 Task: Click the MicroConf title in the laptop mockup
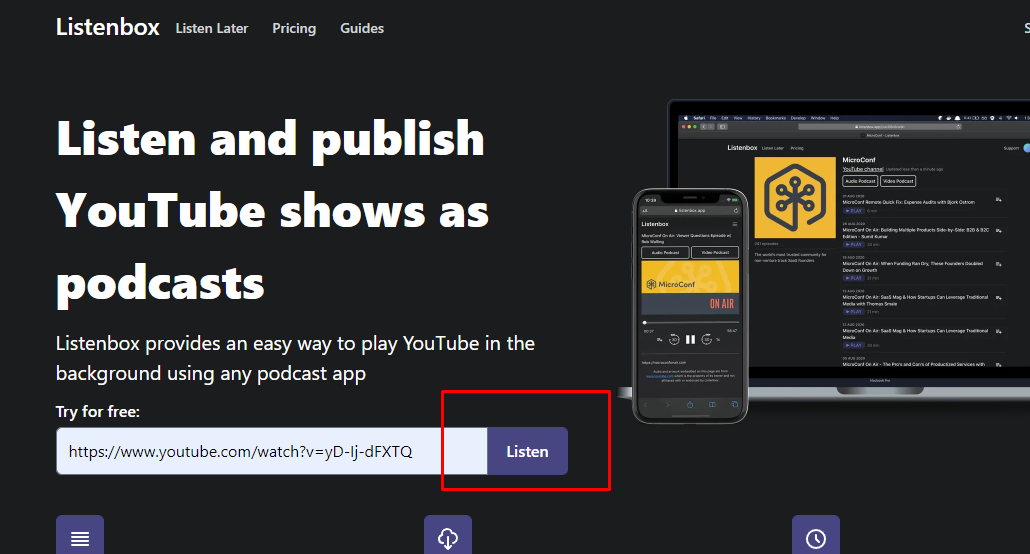pyautogui.click(x=859, y=160)
